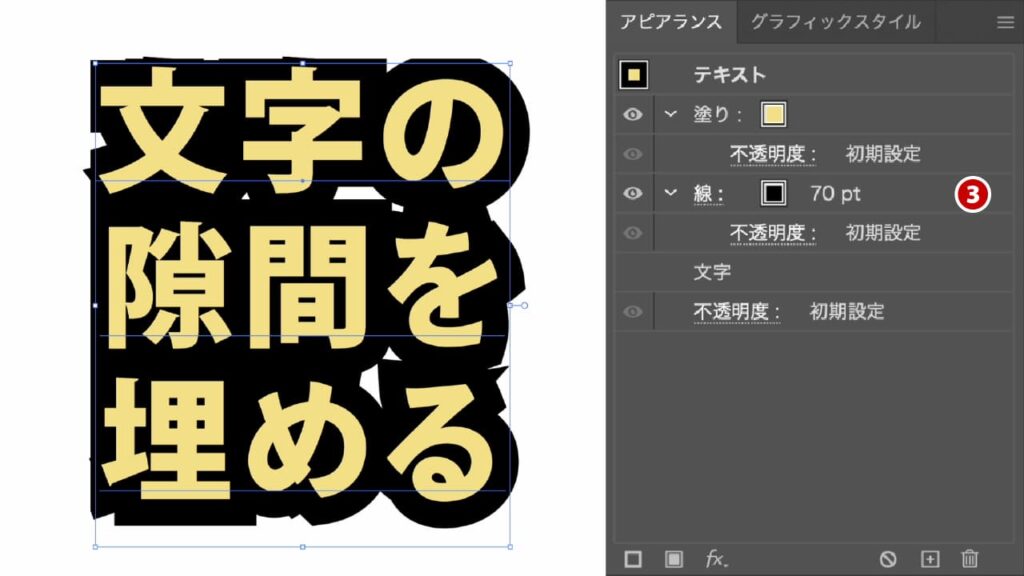Toggle visibility of the stroke's 不透明度 row
The image size is (1024, 576).
tap(632, 233)
